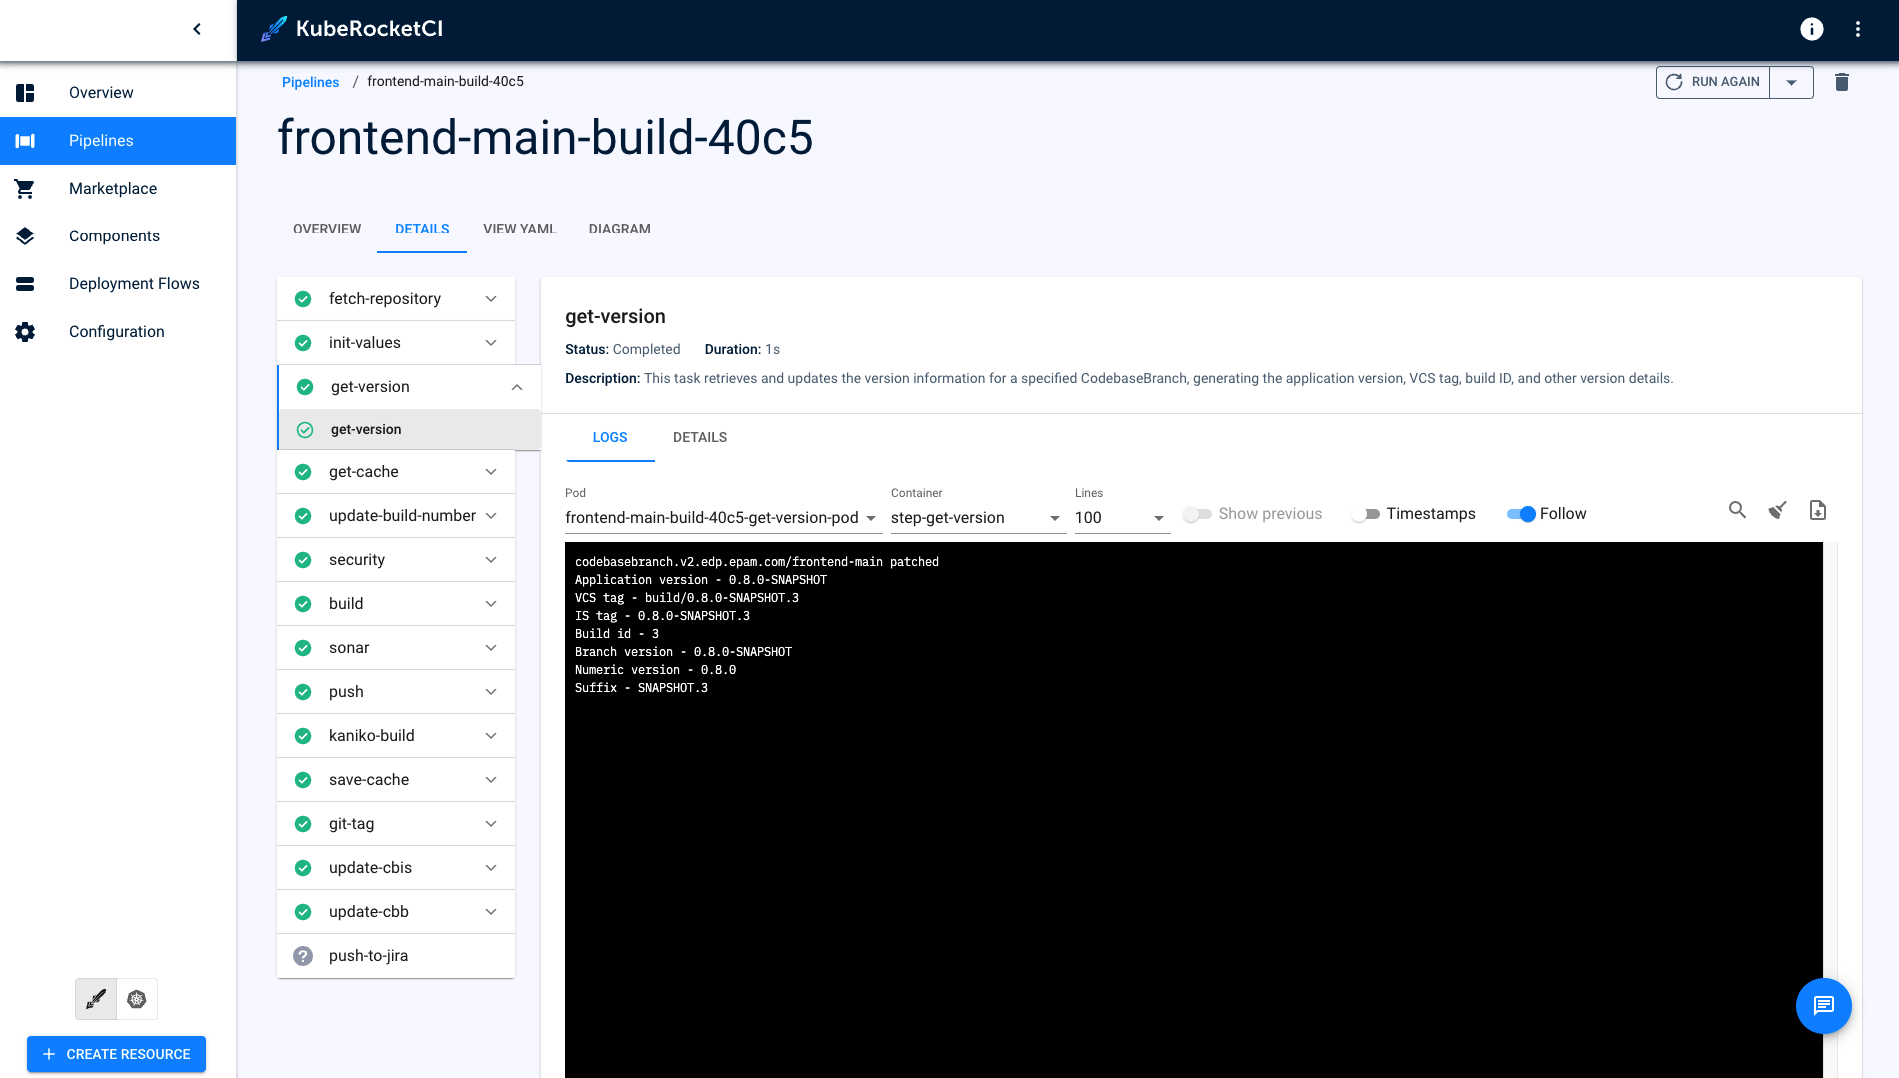Open the Container dropdown
Viewport: 1899px width, 1078px height.
click(978, 518)
